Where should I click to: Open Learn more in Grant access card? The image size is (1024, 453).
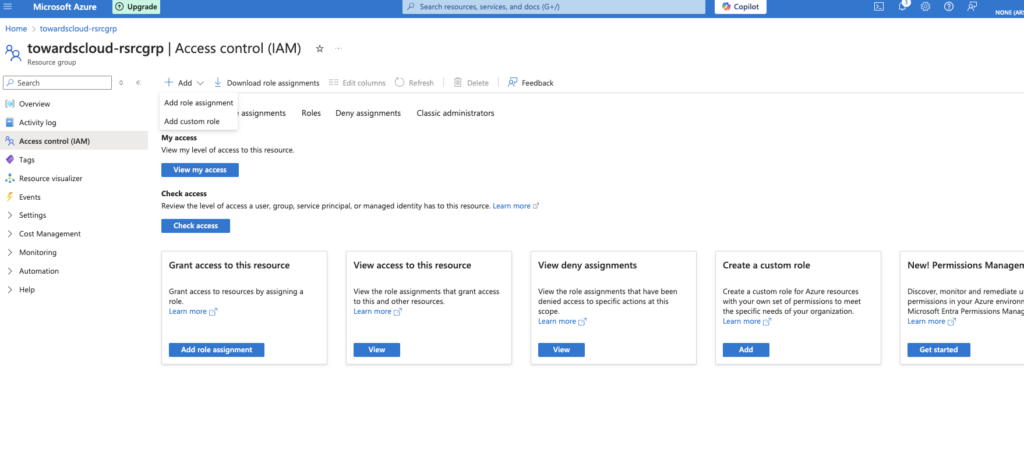pos(193,311)
